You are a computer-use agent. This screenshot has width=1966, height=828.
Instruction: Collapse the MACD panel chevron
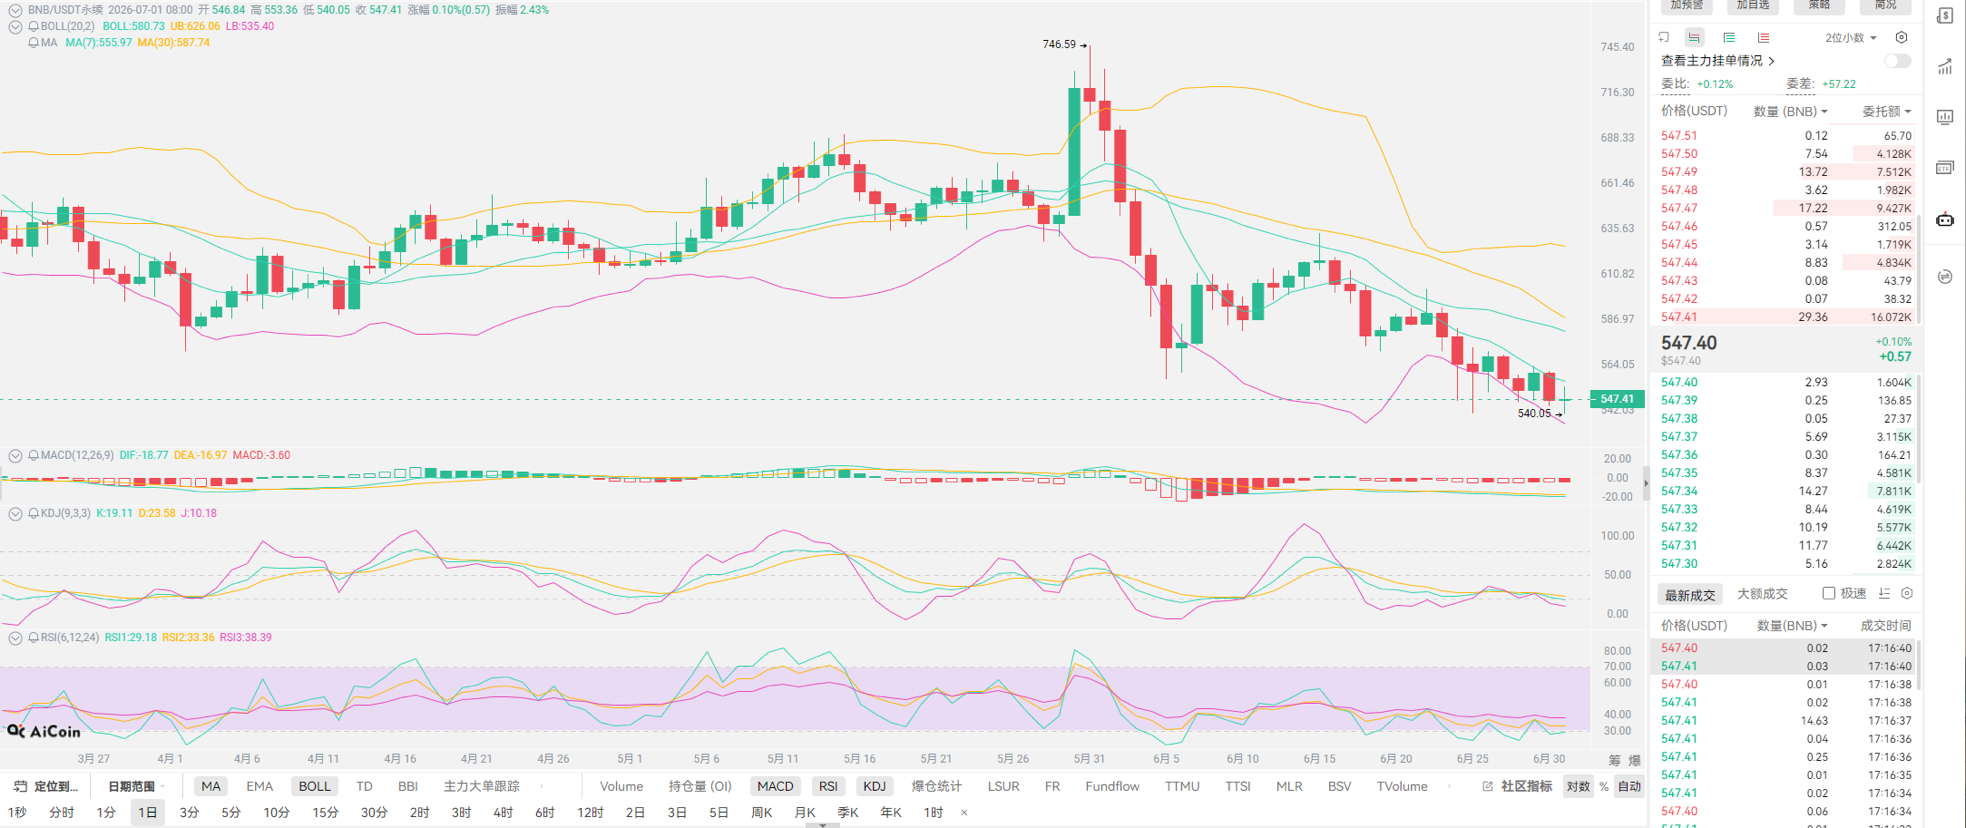(x=15, y=455)
